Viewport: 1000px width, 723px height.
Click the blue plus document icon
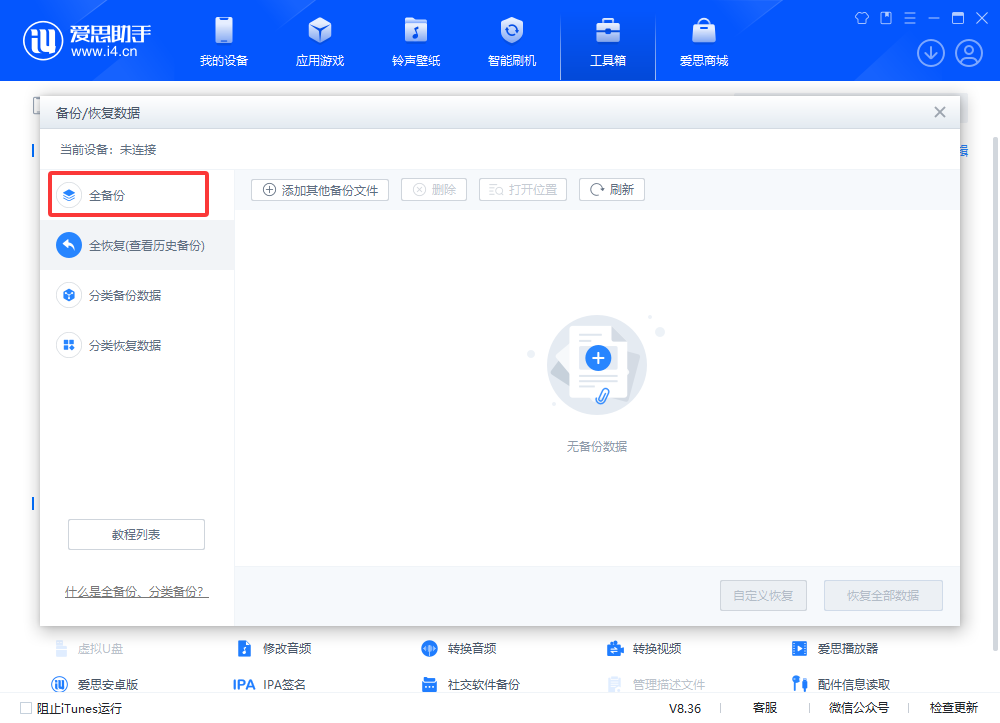598,358
